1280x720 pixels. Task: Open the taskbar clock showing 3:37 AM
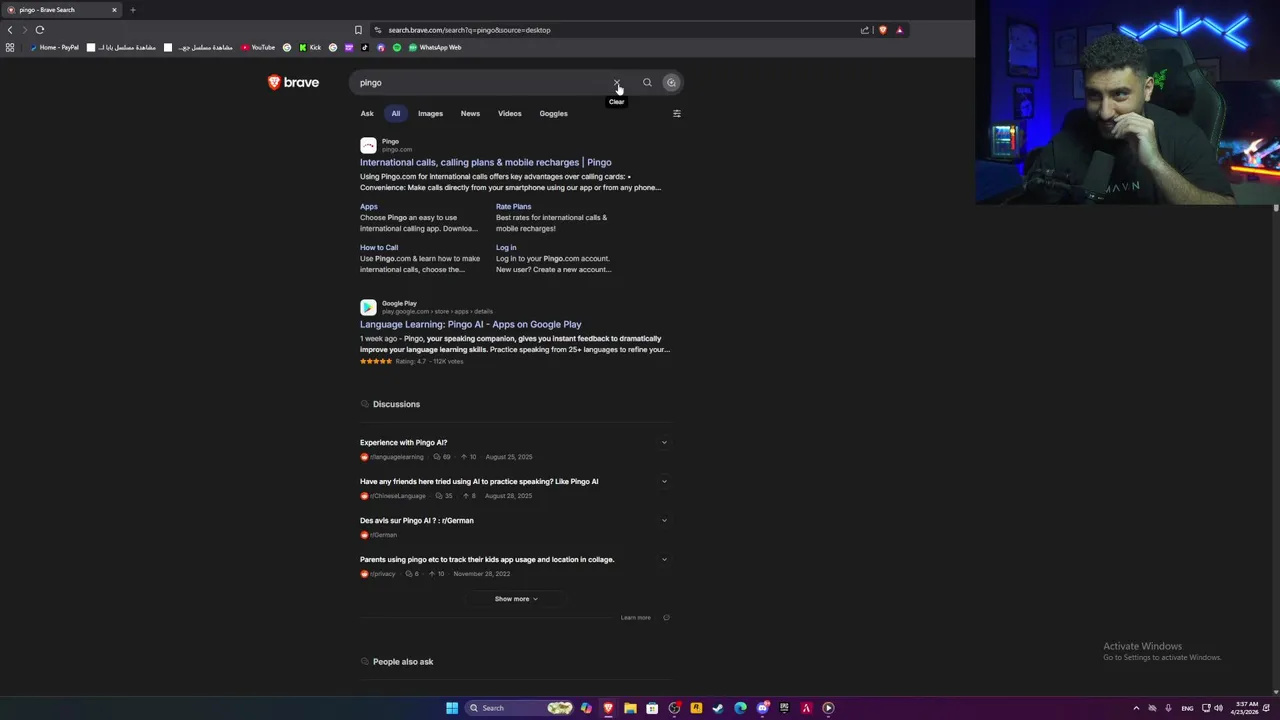[x=1246, y=708]
